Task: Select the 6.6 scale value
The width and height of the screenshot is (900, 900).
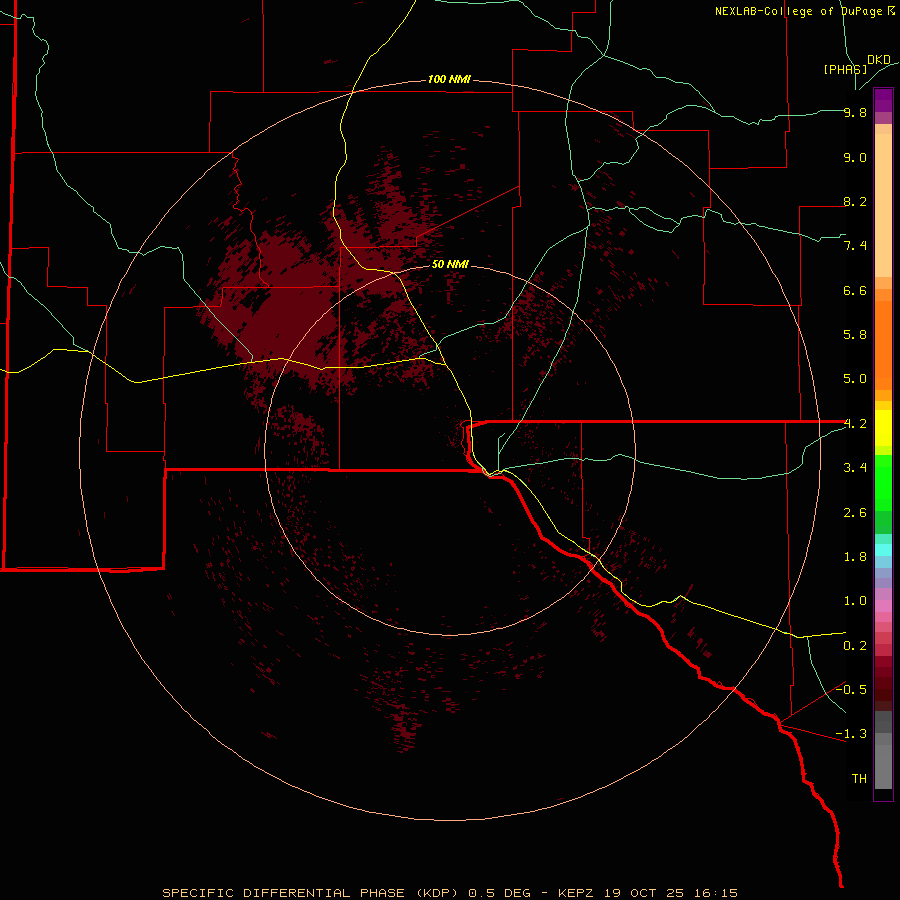Action: click(x=855, y=290)
